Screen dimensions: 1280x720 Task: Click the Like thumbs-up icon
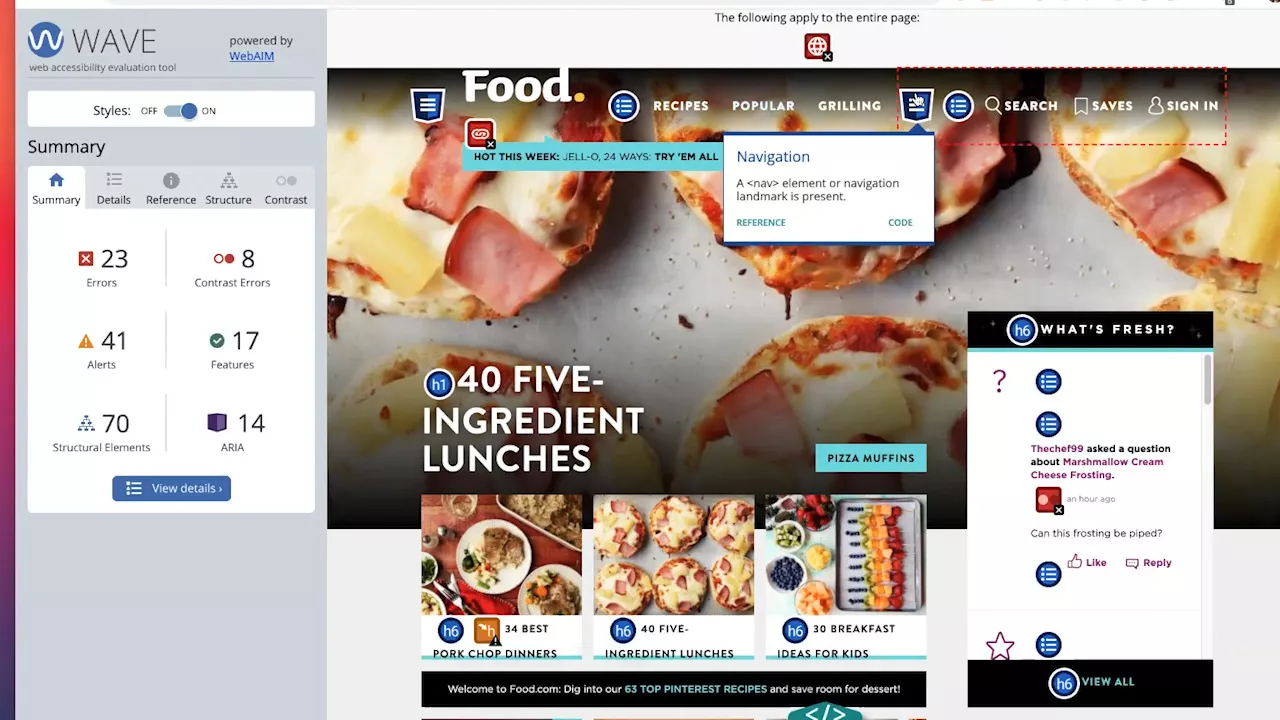1075,562
